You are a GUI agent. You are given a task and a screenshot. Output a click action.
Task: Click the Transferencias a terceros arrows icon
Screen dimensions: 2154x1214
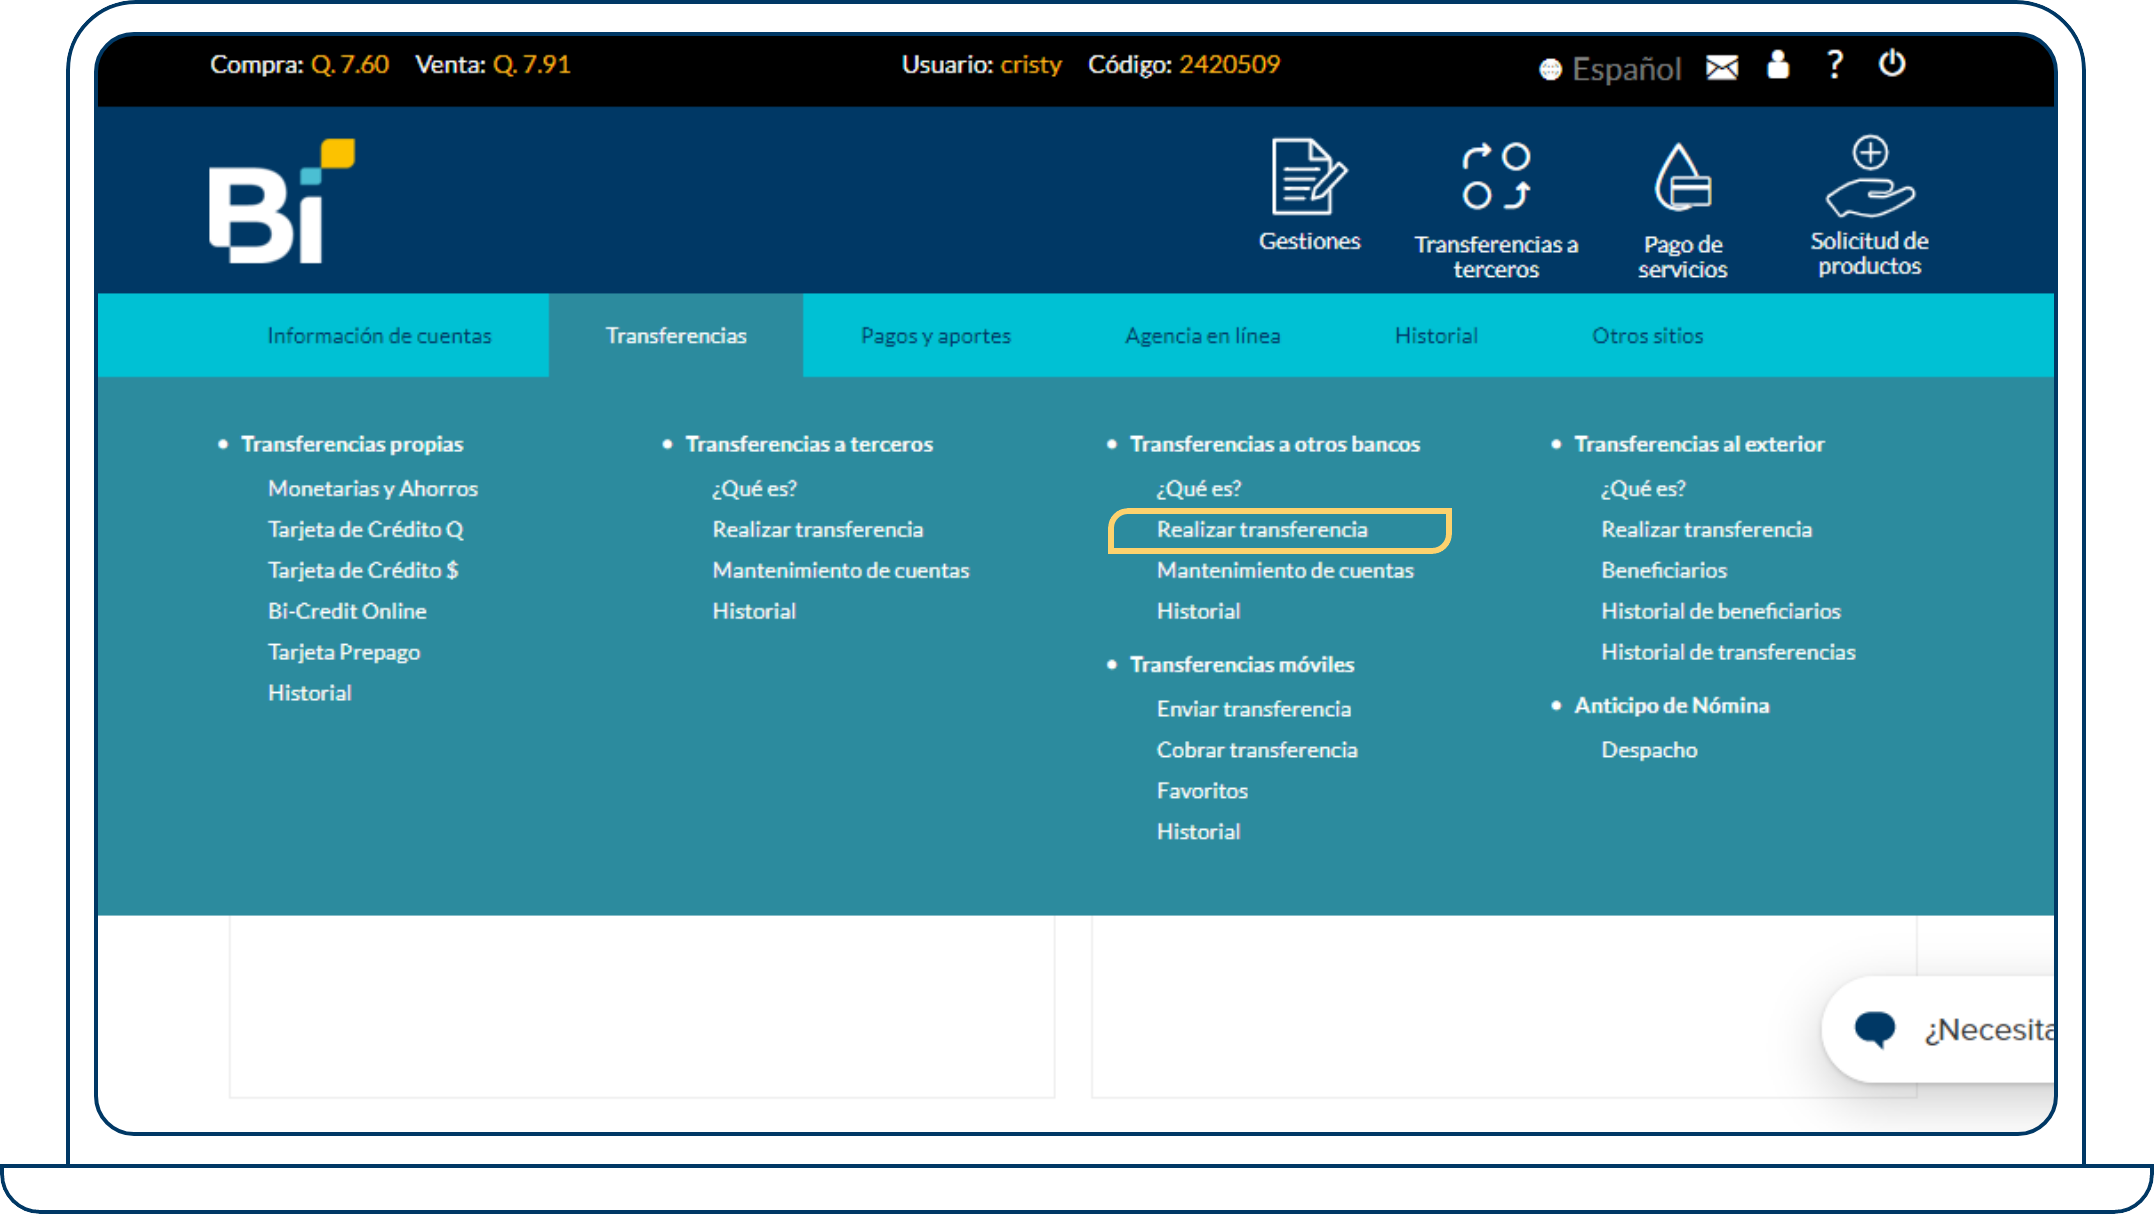(x=1496, y=177)
